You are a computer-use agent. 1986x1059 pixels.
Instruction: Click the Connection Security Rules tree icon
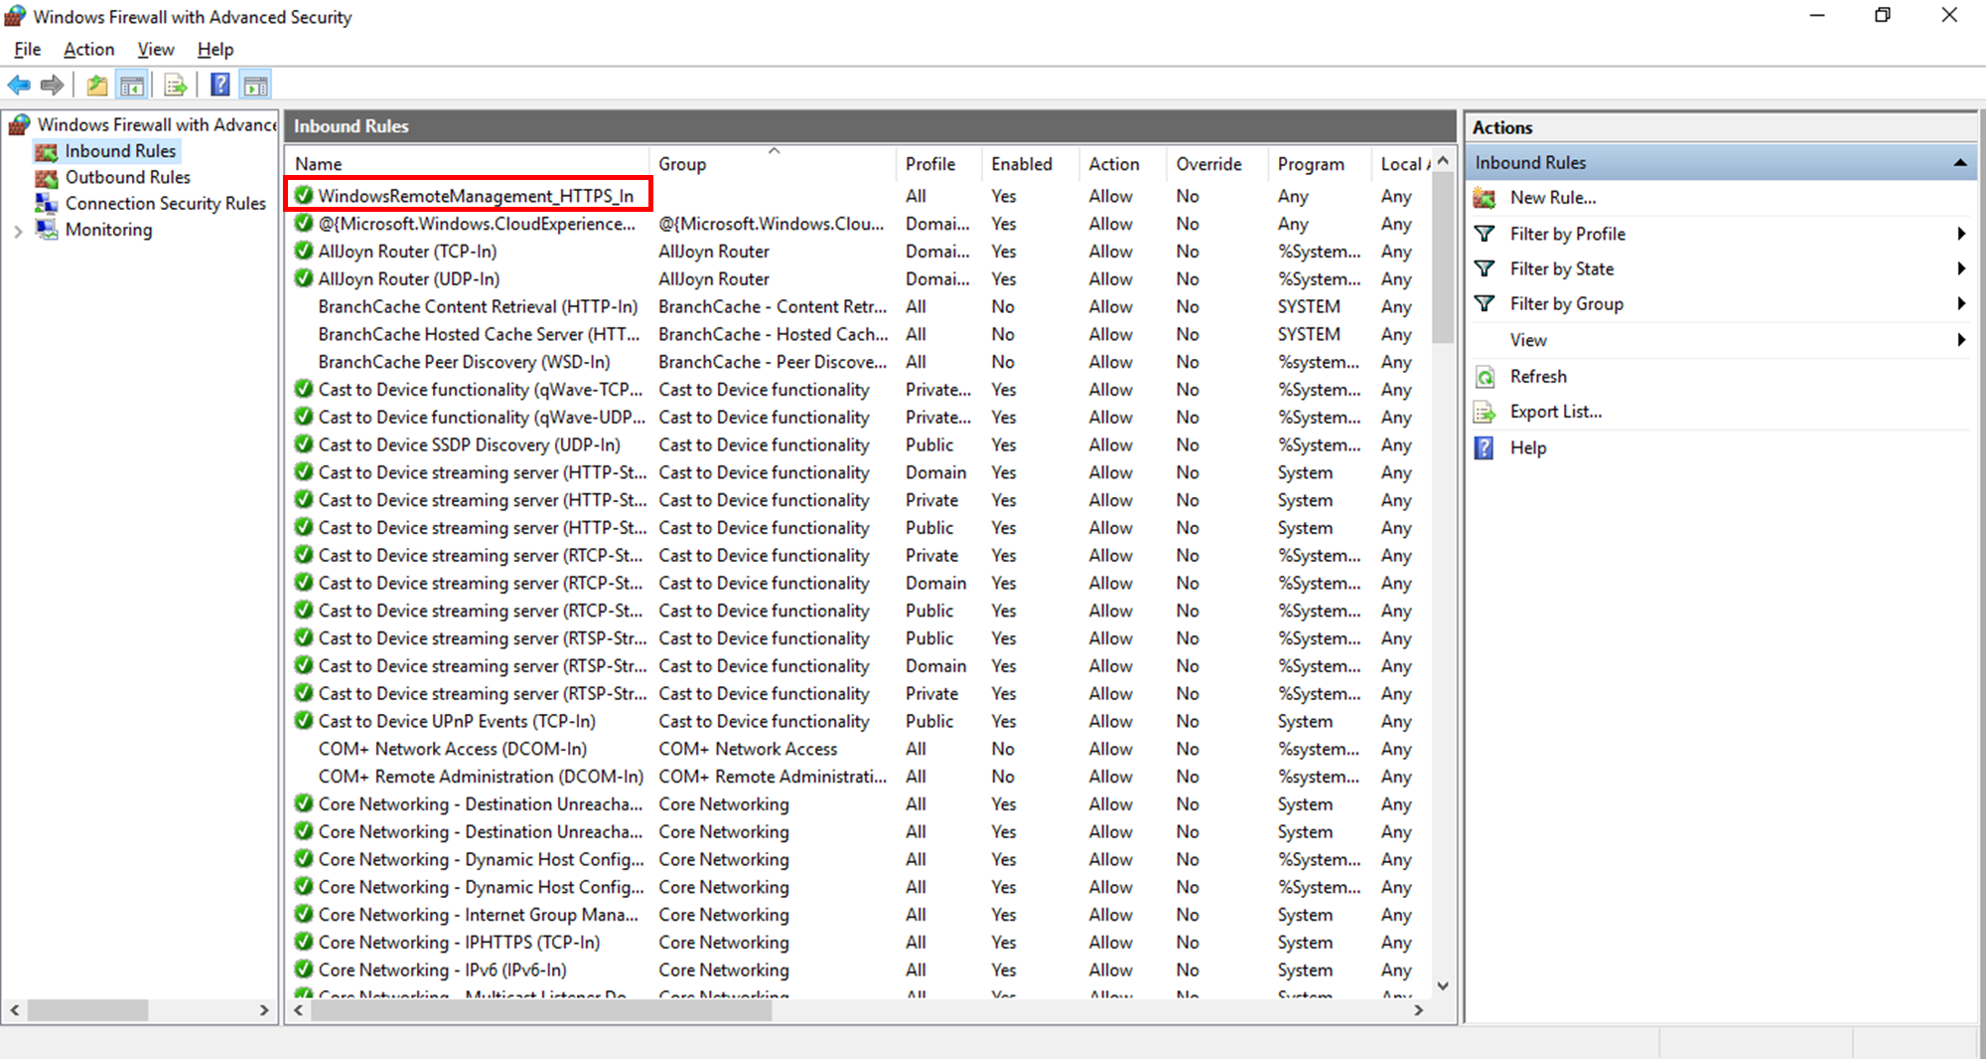(x=46, y=203)
